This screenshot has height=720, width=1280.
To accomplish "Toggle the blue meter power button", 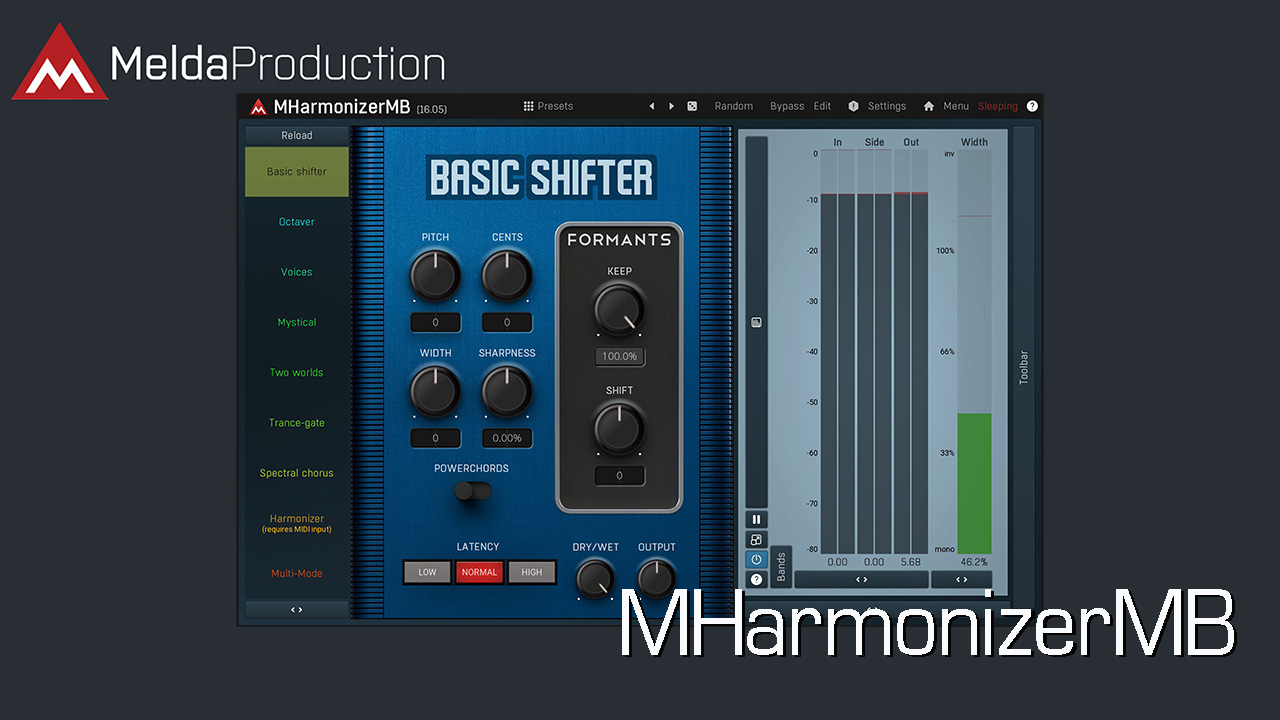I will point(756,559).
